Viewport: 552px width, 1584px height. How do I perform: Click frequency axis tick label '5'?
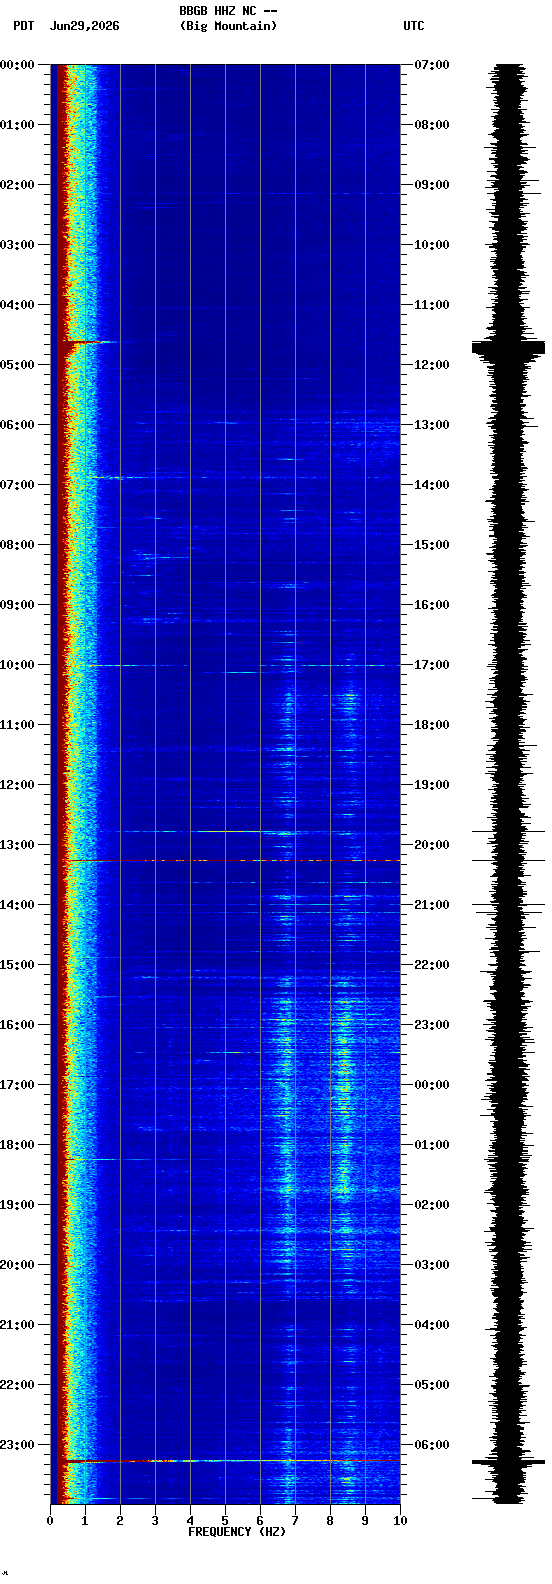[225, 1521]
